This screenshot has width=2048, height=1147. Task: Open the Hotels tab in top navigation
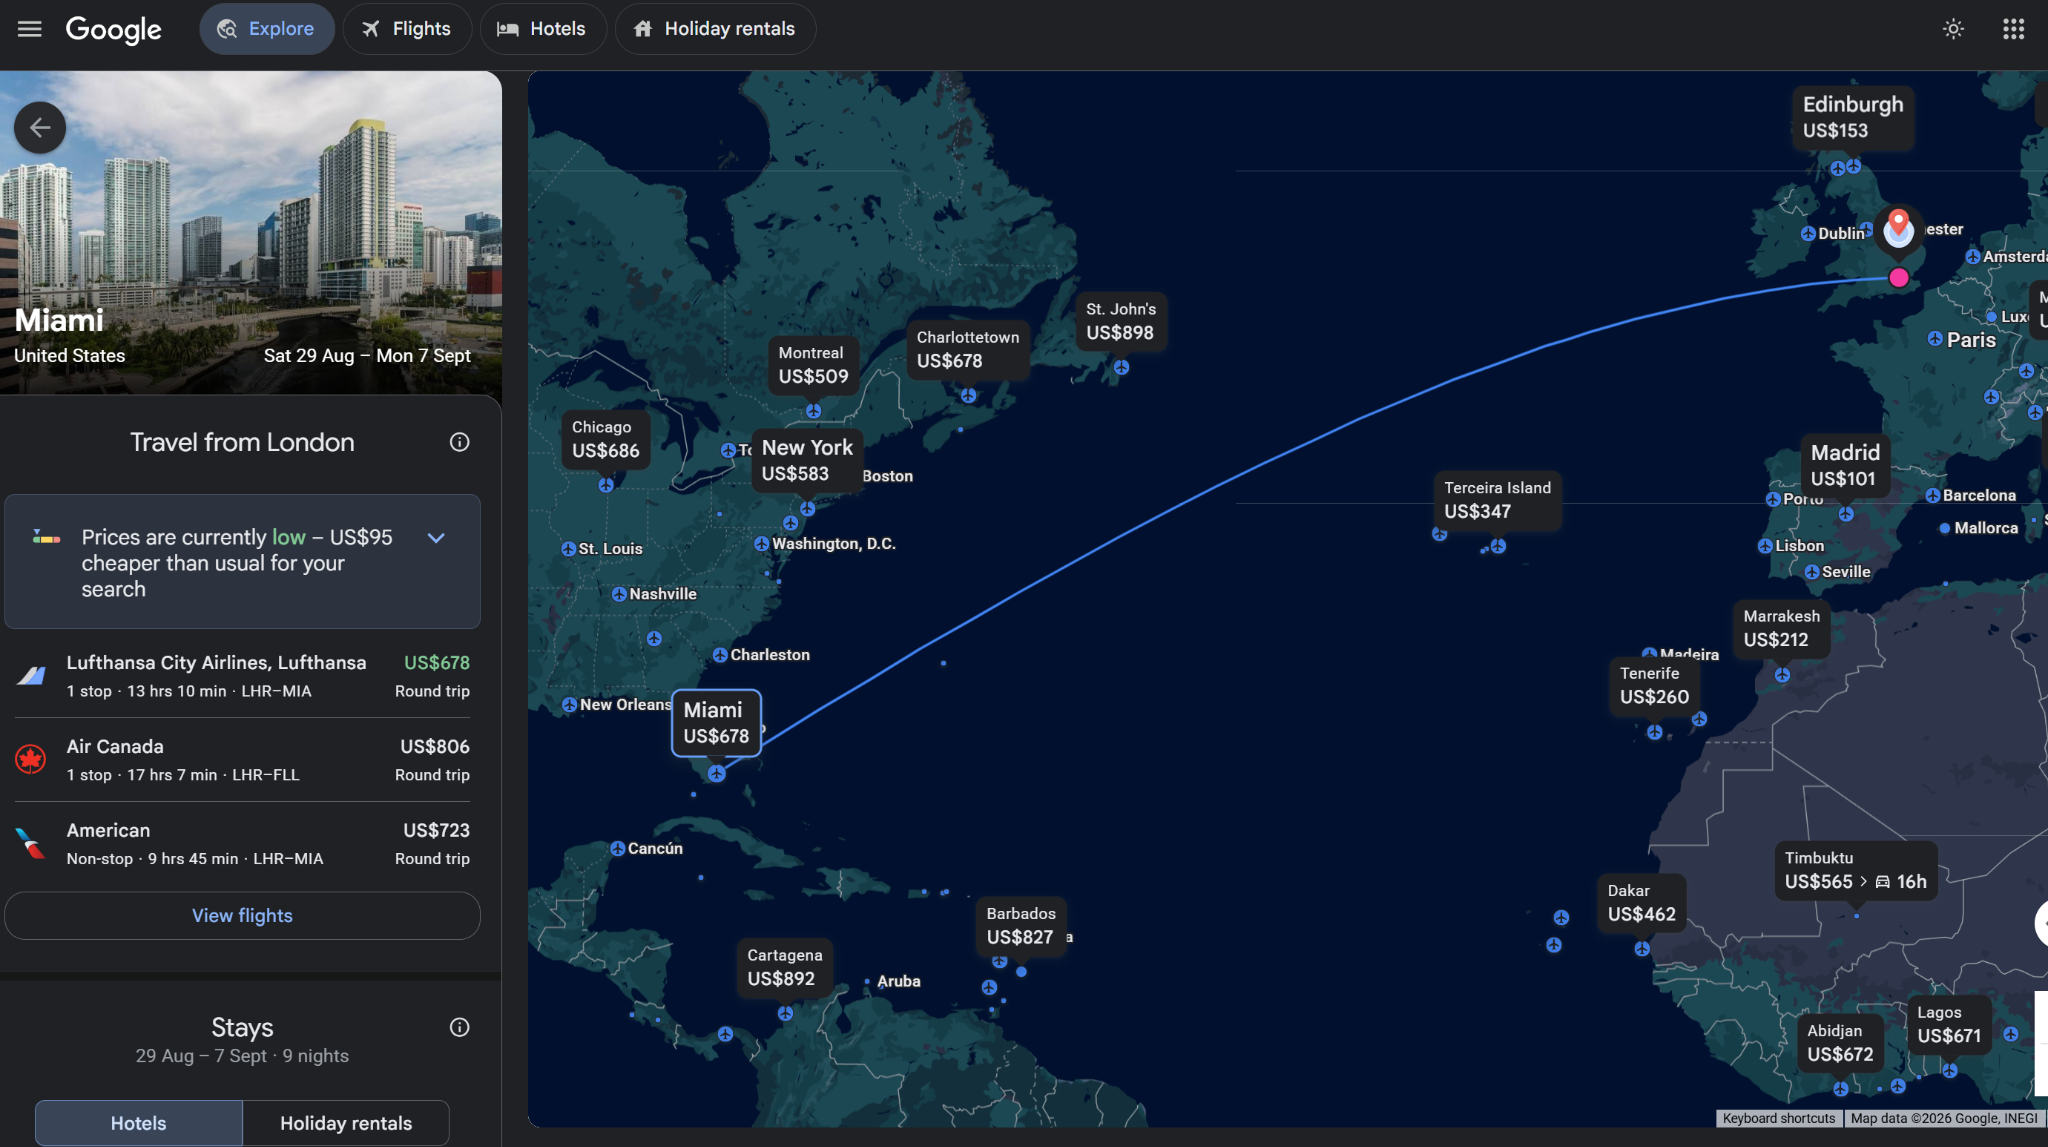pyautogui.click(x=542, y=29)
